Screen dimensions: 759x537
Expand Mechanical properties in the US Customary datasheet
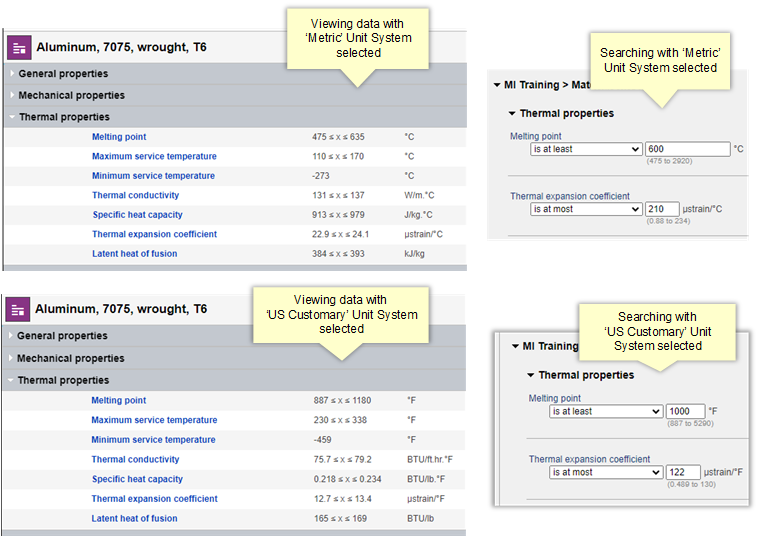tap(11, 358)
